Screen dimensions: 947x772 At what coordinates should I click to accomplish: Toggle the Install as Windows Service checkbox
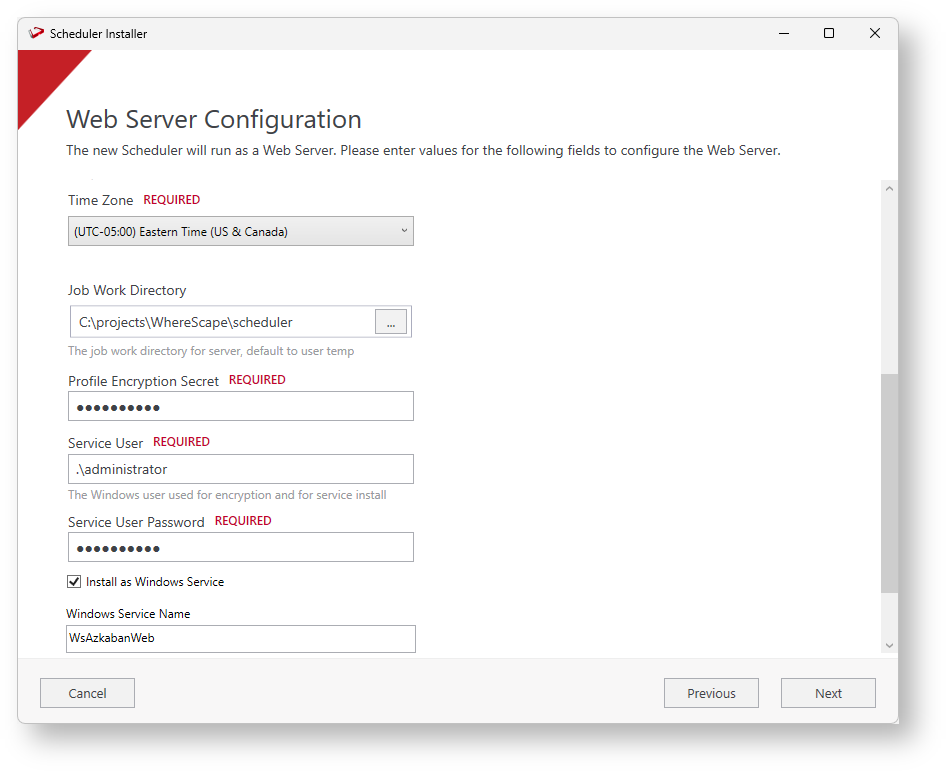[x=74, y=582]
